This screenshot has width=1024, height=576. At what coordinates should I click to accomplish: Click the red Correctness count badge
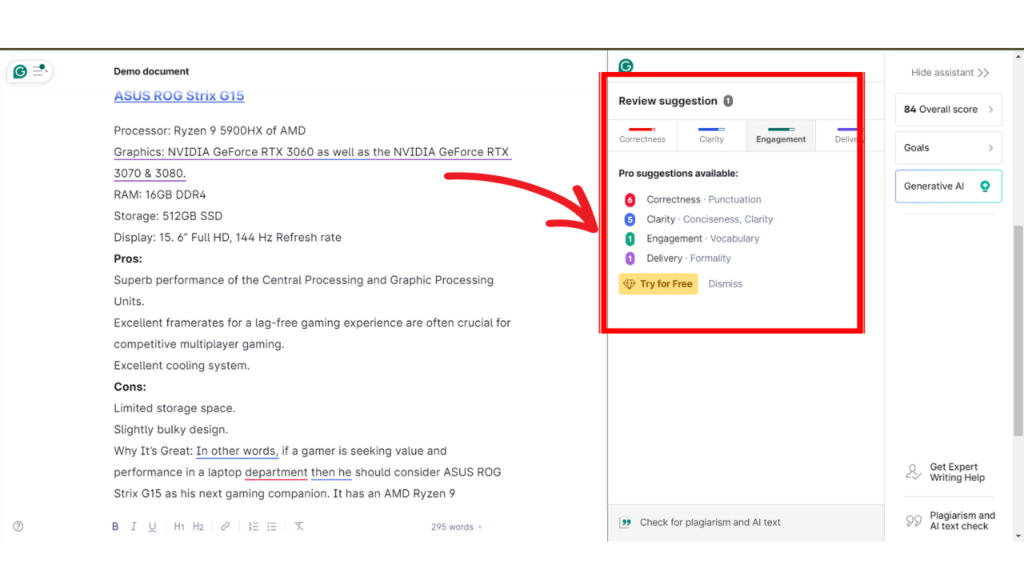630,200
